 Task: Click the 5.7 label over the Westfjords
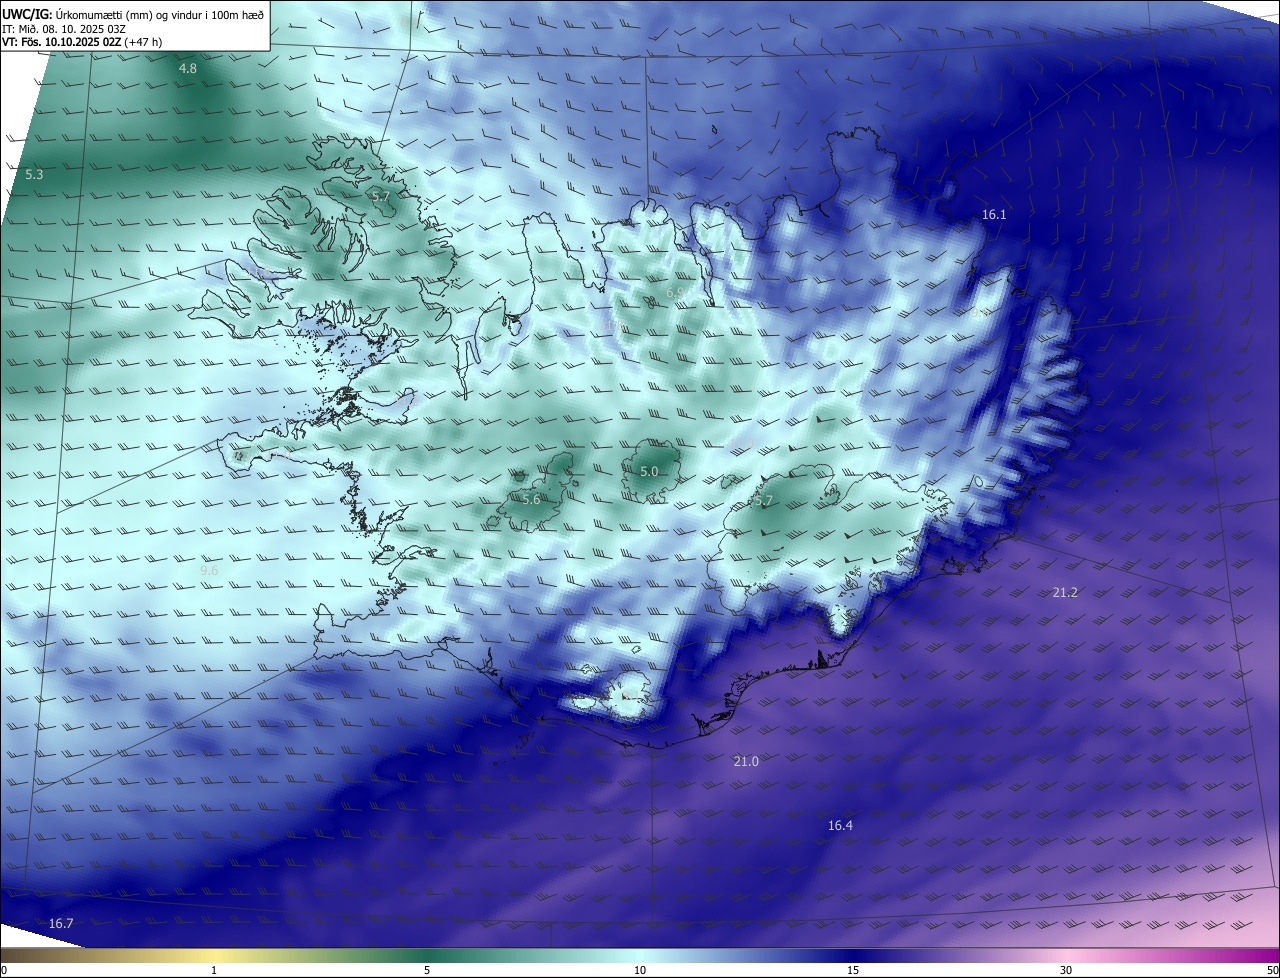pos(380,197)
